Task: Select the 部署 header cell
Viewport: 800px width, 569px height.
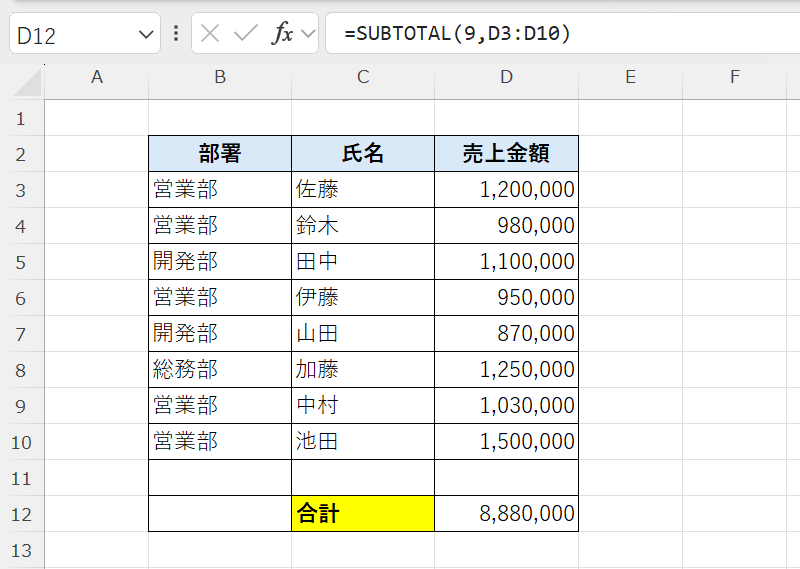Action: (220, 154)
